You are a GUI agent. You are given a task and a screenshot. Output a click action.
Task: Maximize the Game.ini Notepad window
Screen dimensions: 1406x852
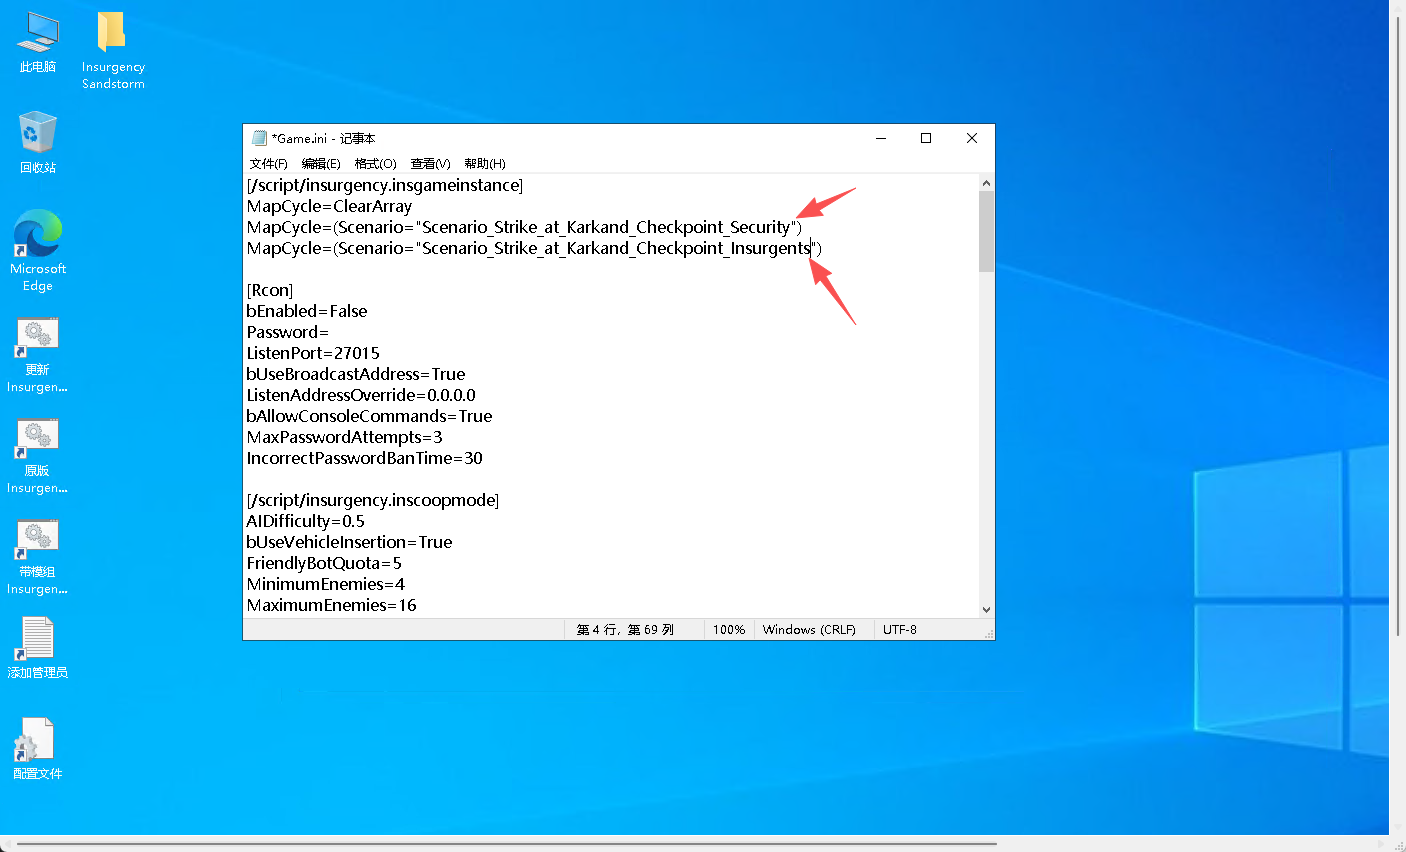pyautogui.click(x=926, y=138)
